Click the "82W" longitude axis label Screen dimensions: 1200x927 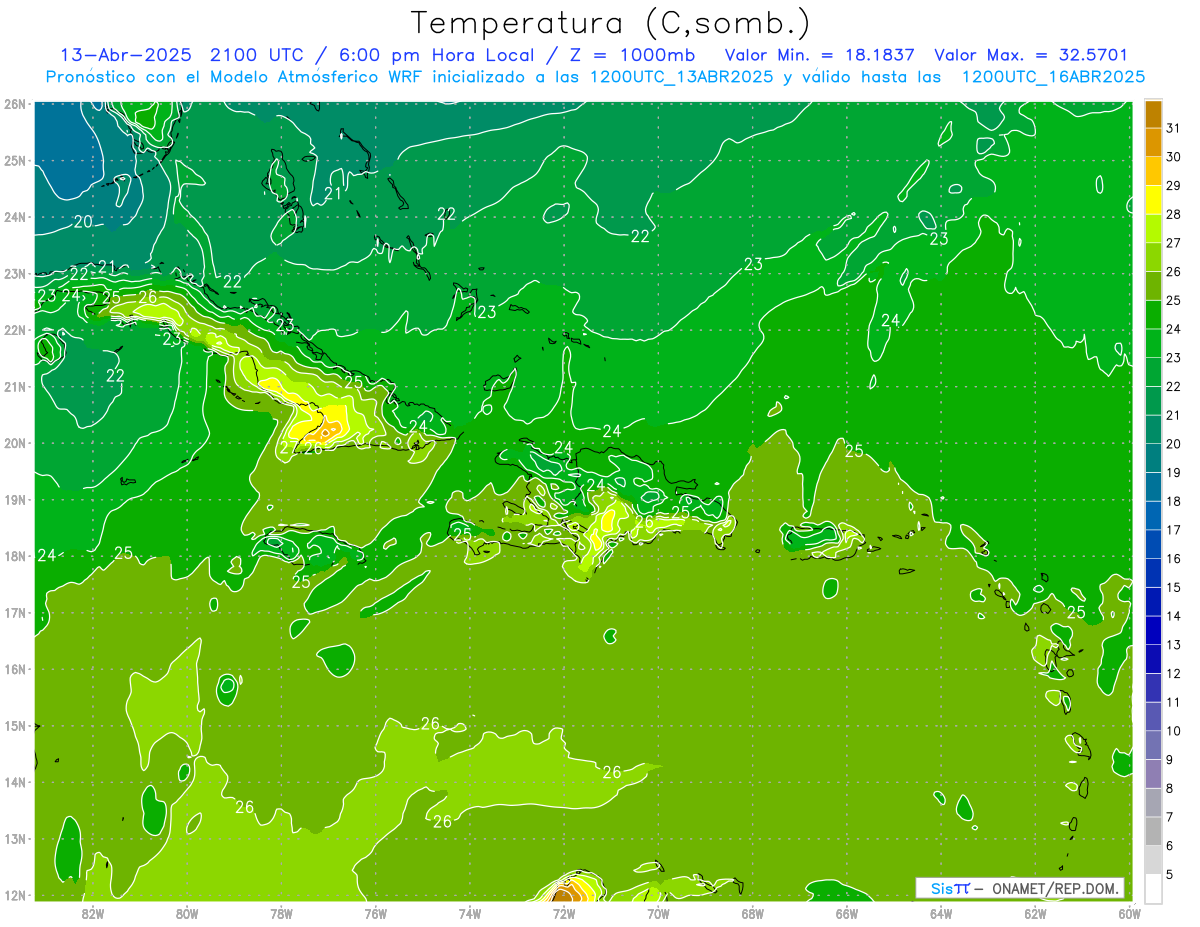[92, 913]
